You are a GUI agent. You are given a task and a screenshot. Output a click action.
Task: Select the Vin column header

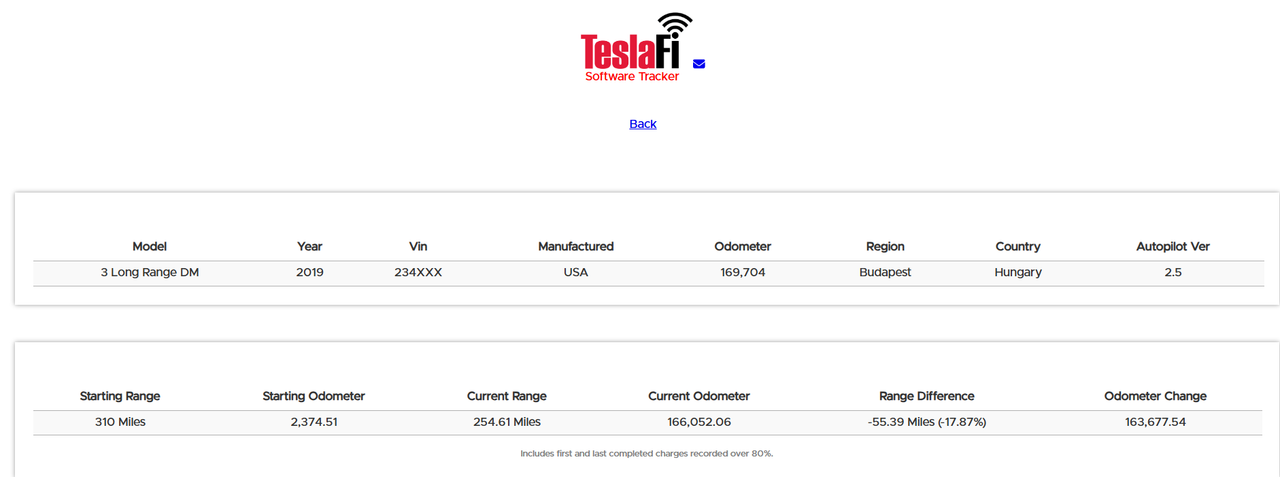[x=418, y=247]
